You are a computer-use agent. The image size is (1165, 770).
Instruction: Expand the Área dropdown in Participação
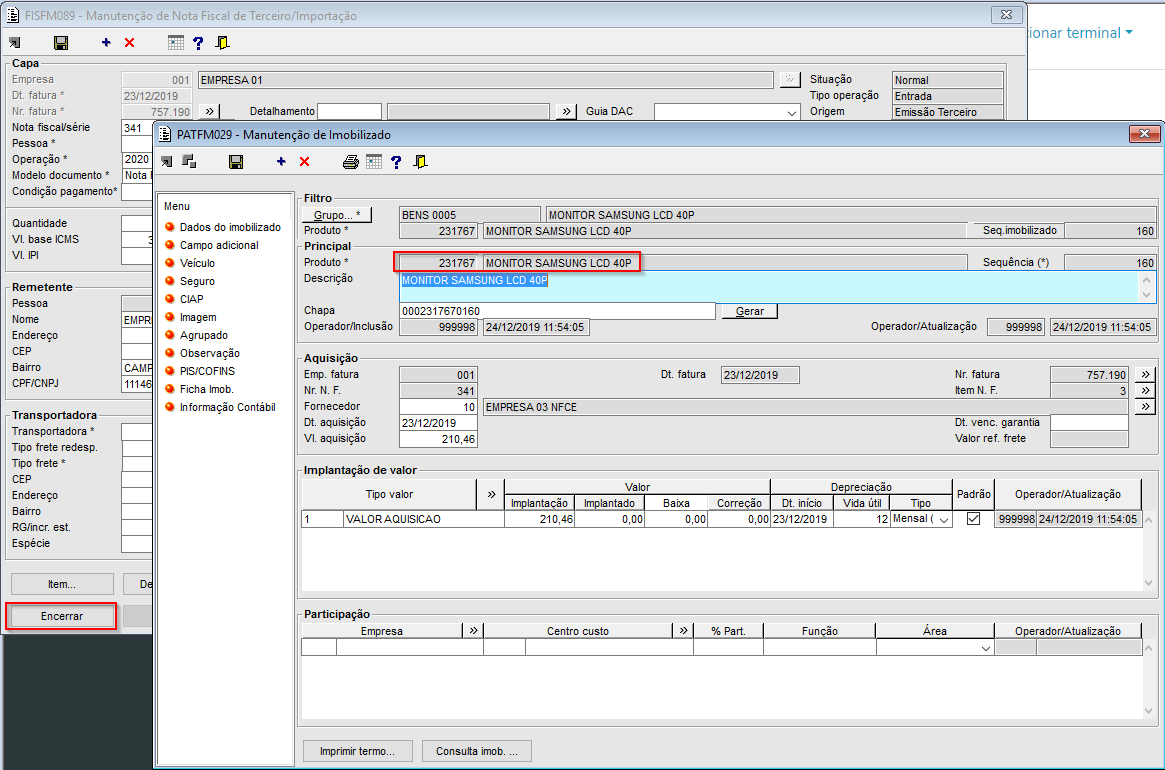[986, 649]
